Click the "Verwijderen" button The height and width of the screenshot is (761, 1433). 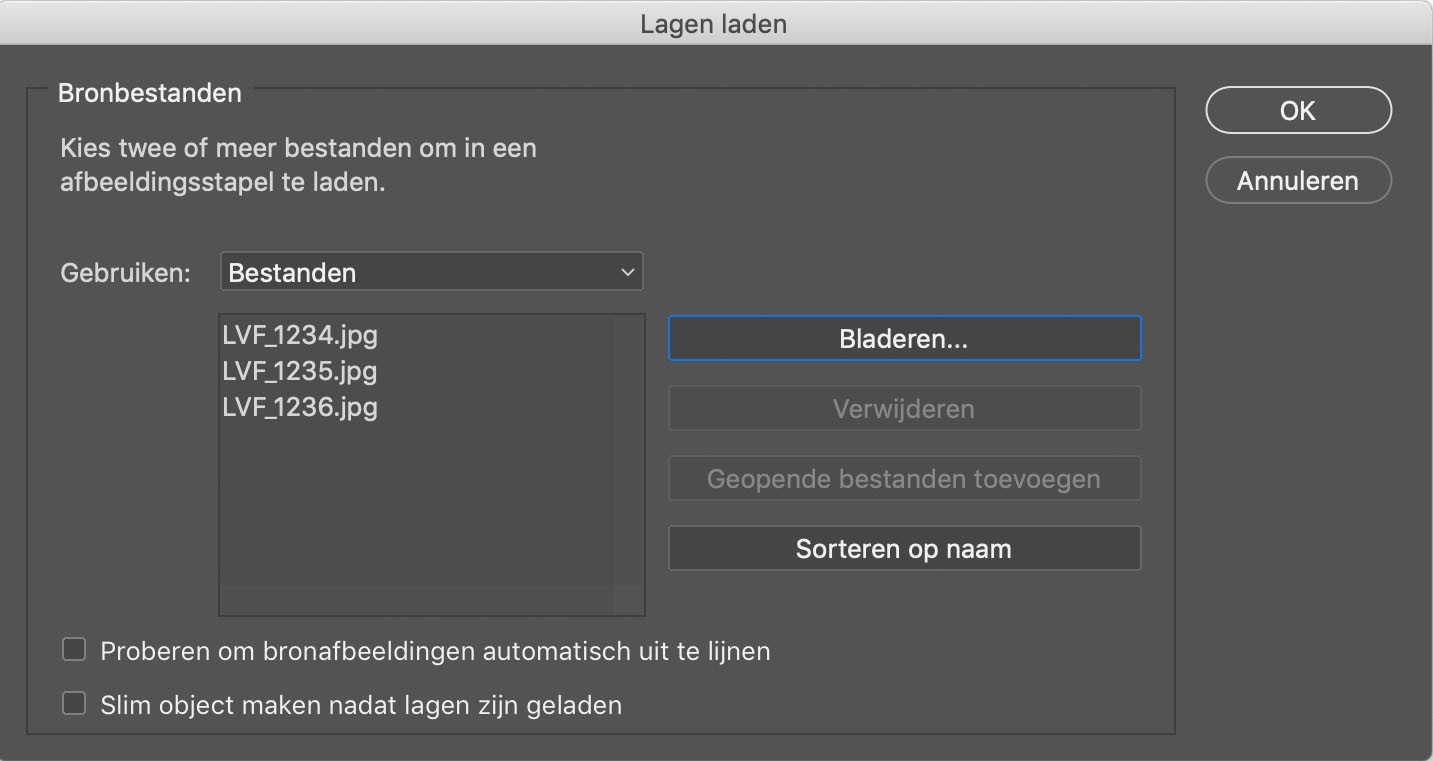pos(903,408)
